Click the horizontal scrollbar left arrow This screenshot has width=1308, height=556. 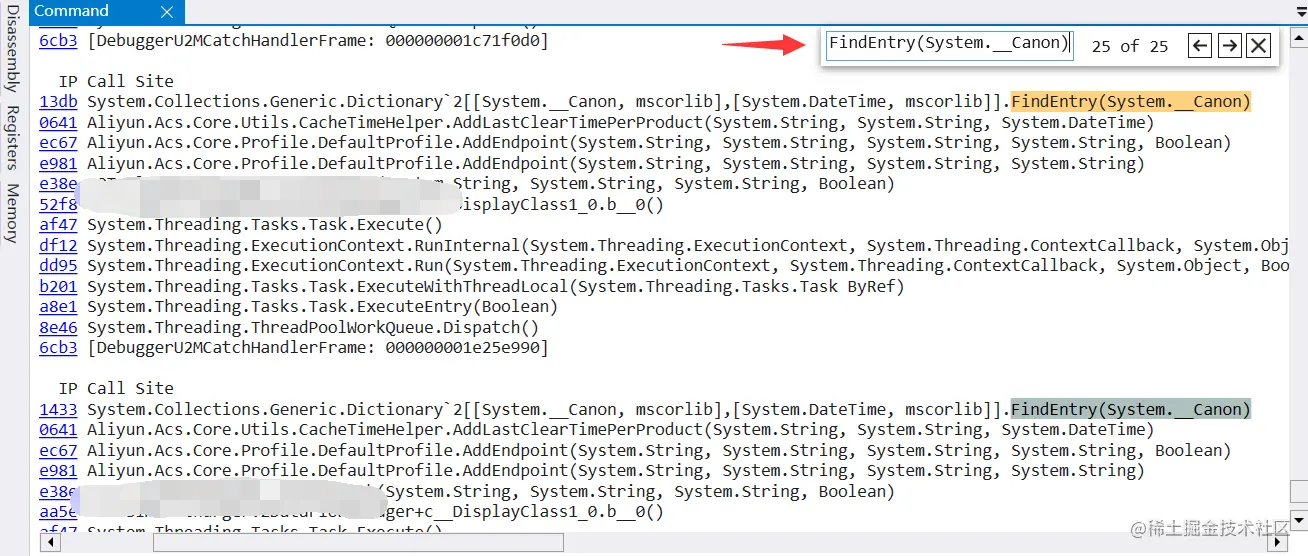[x=48, y=541]
